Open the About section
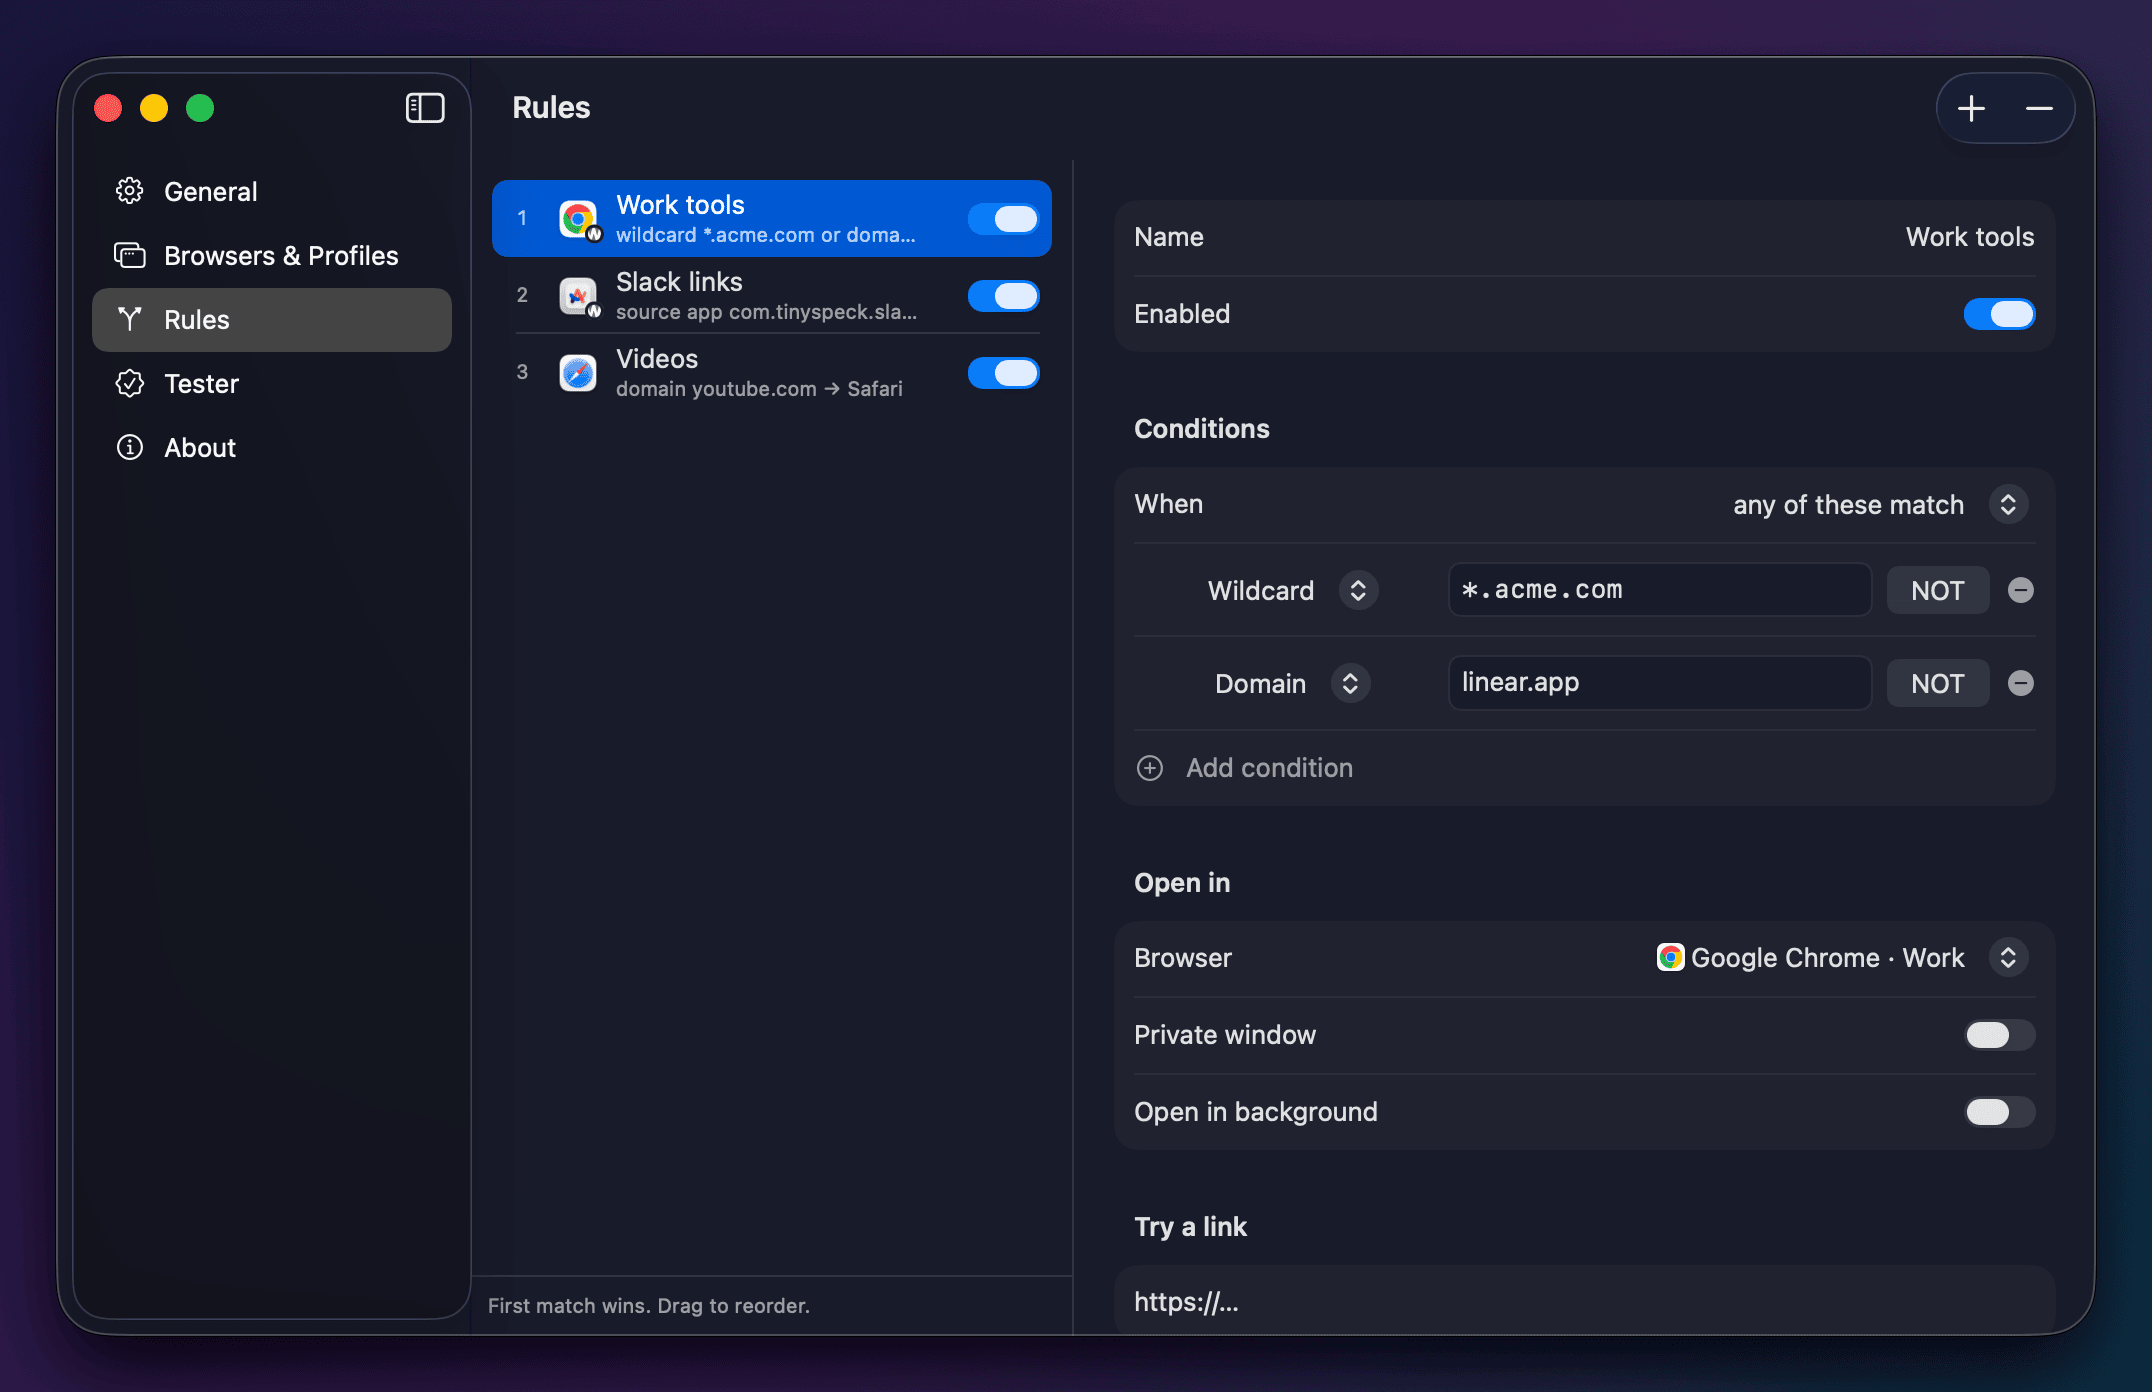 (271, 447)
